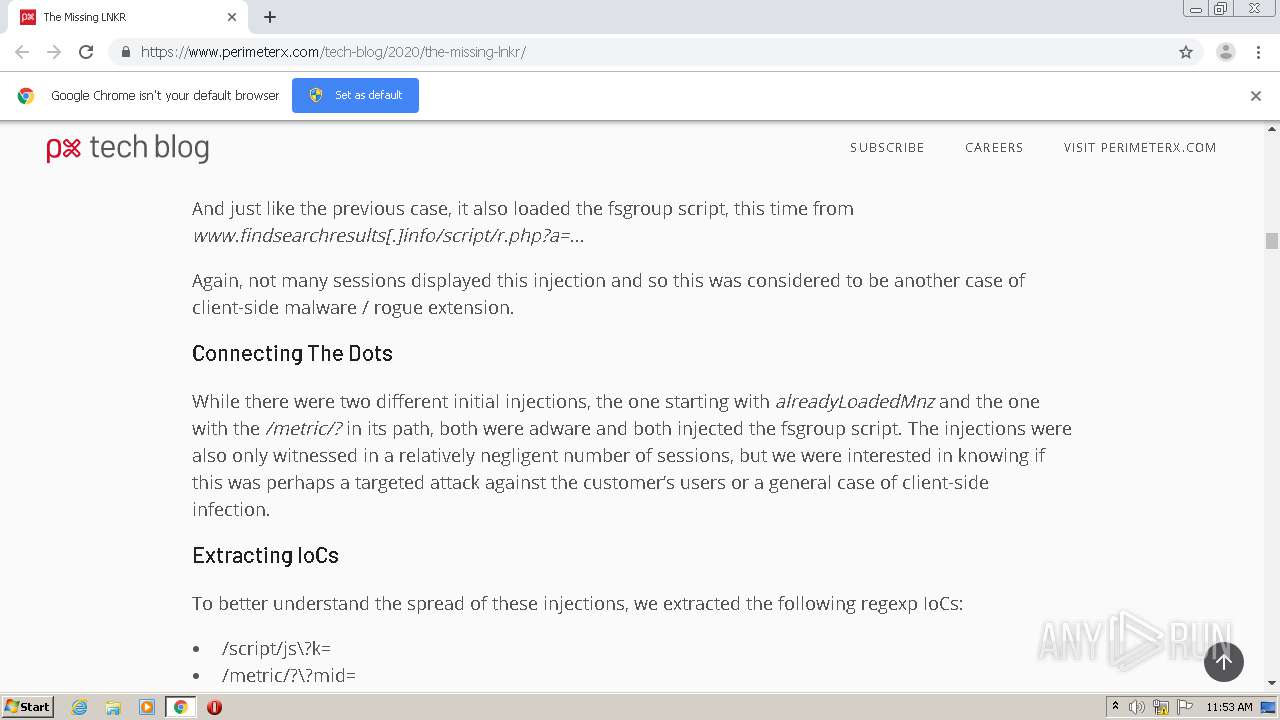The image size is (1280, 720).
Task: Click the browser forward arrow
Action: [x=54, y=52]
